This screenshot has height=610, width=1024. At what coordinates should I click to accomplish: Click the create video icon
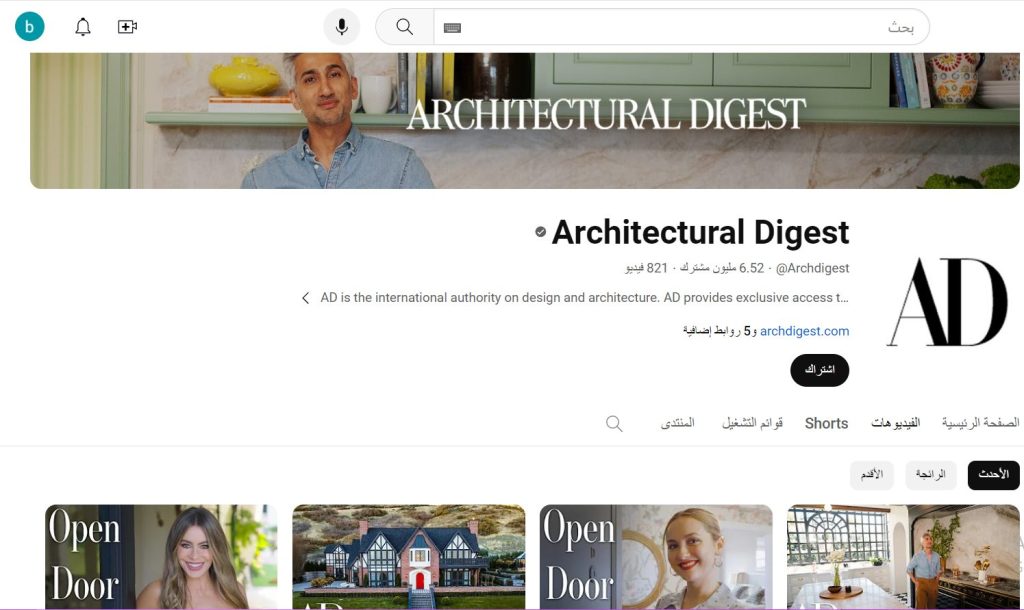127,27
